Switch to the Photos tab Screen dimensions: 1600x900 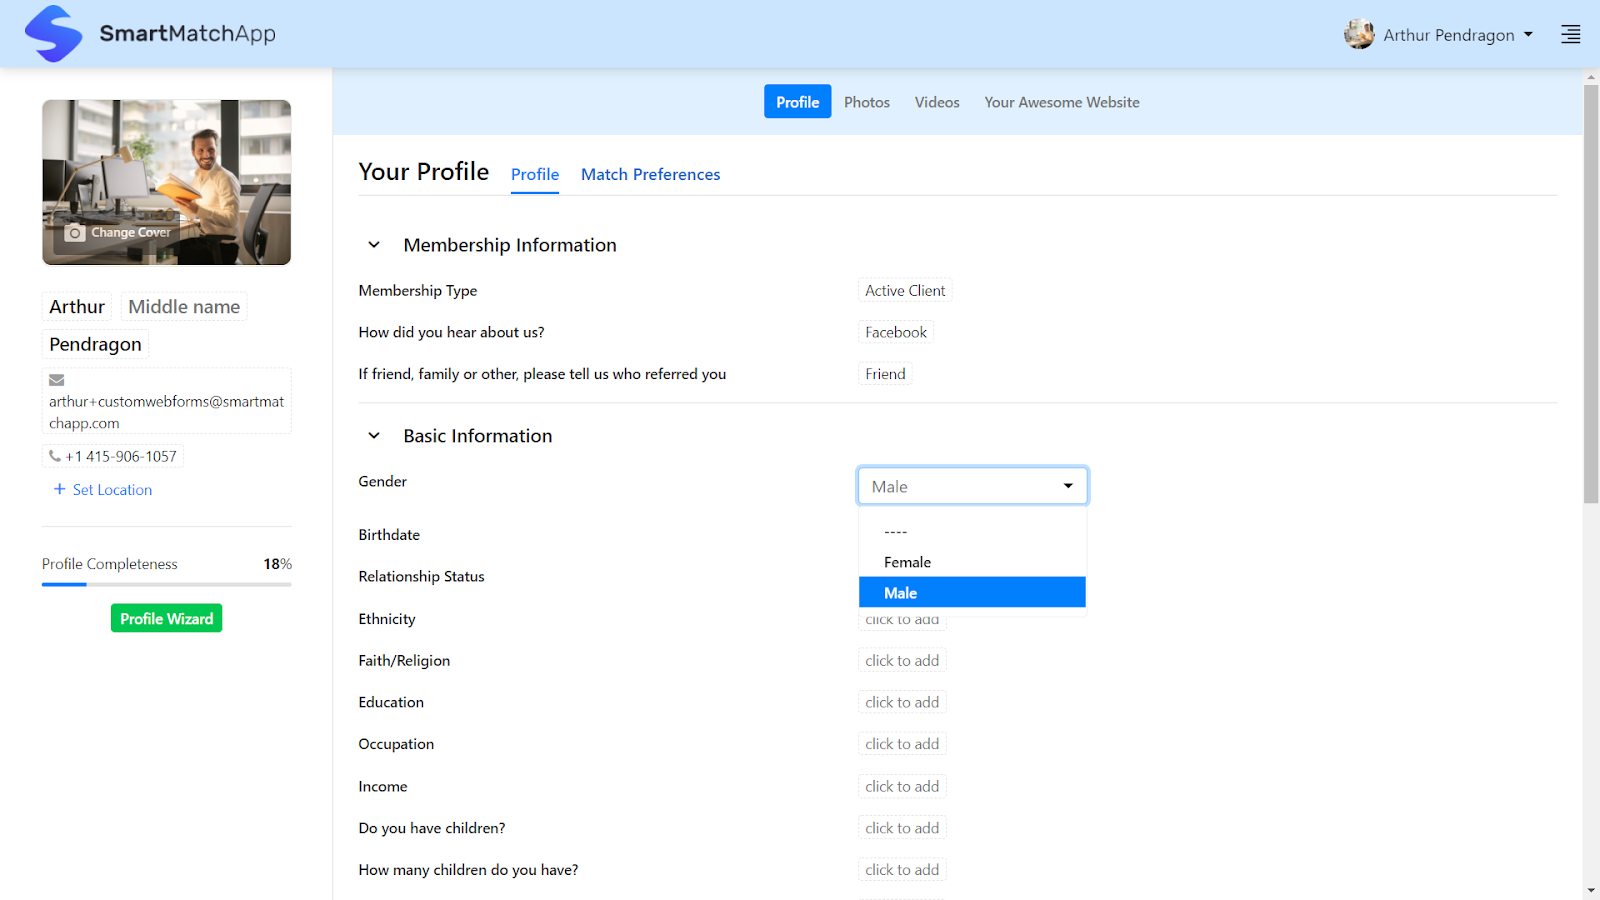click(x=866, y=101)
